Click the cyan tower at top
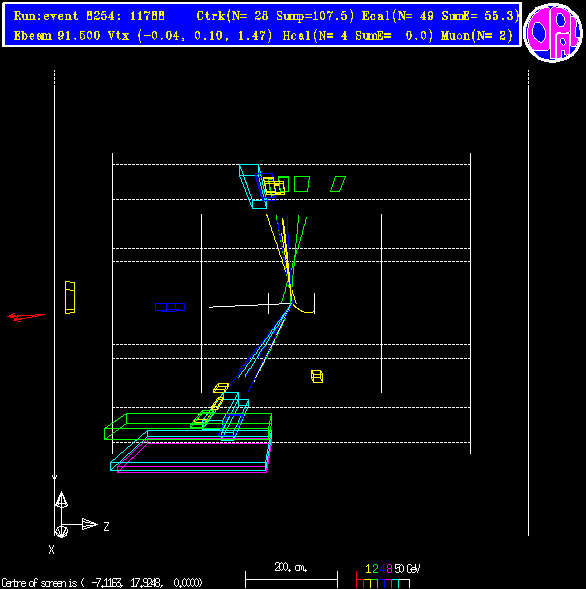Viewport: 586px width, 589px height. point(253,186)
